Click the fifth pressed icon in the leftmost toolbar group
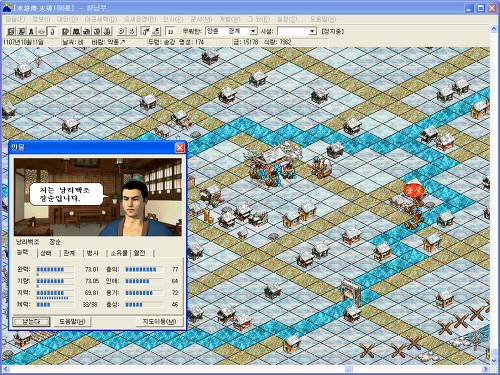Viewport: 500px width, 375px height. pyautogui.click(x=52, y=31)
